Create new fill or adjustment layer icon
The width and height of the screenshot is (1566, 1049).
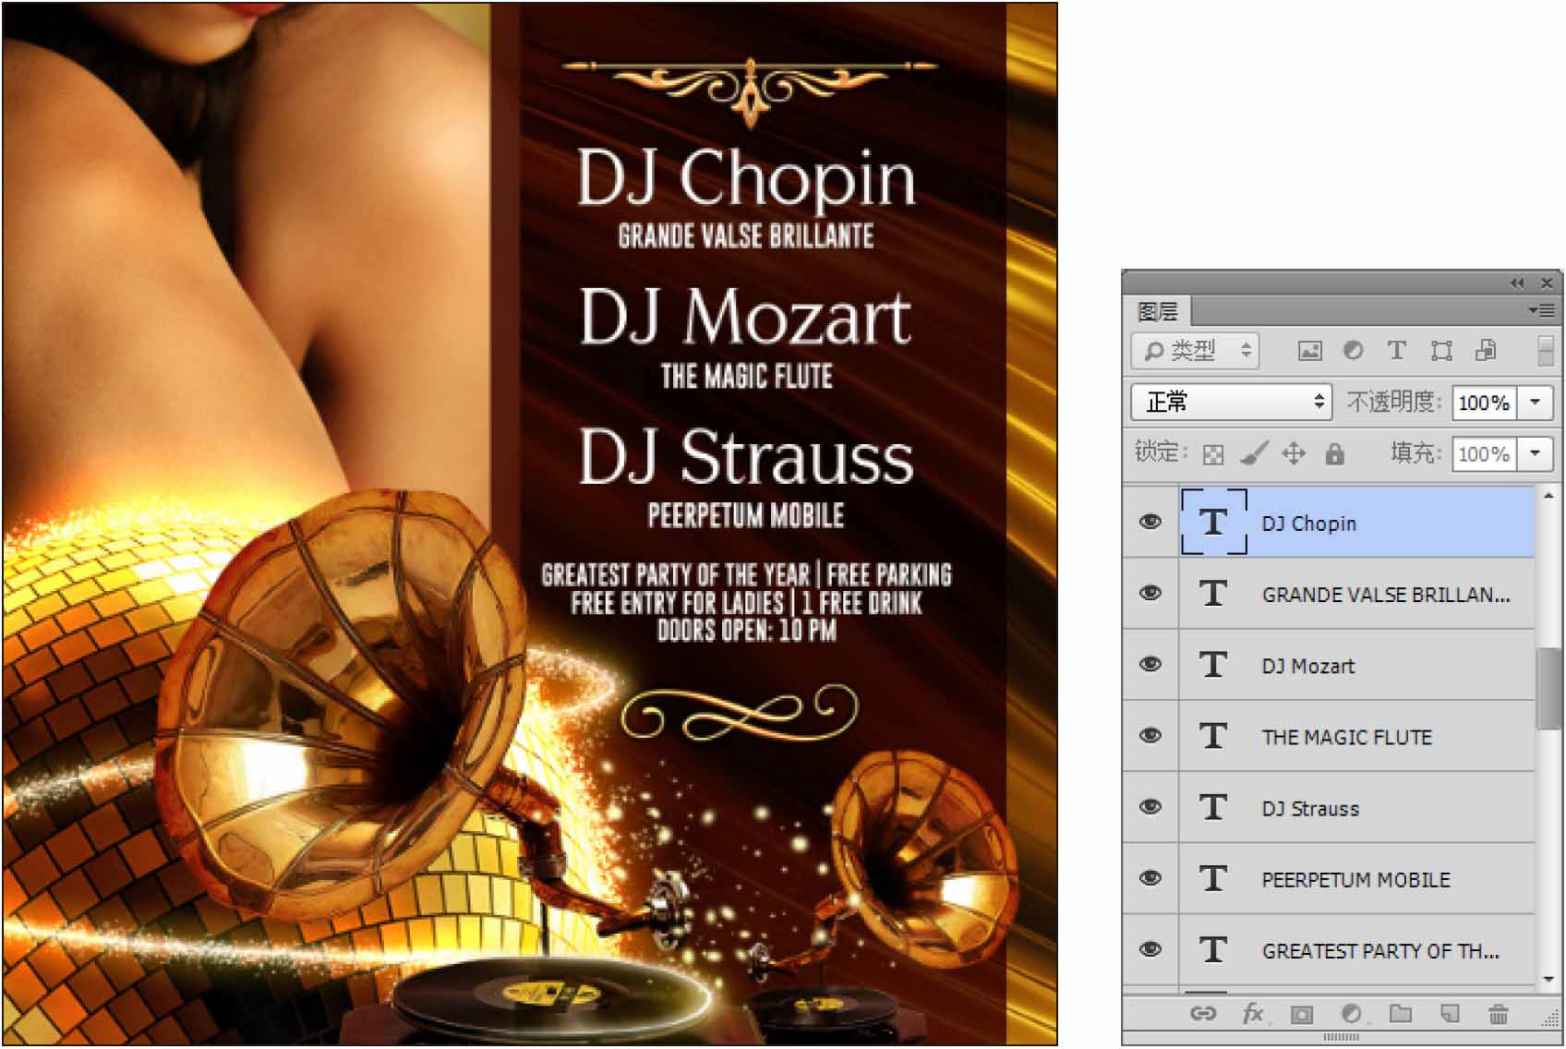[1350, 1014]
